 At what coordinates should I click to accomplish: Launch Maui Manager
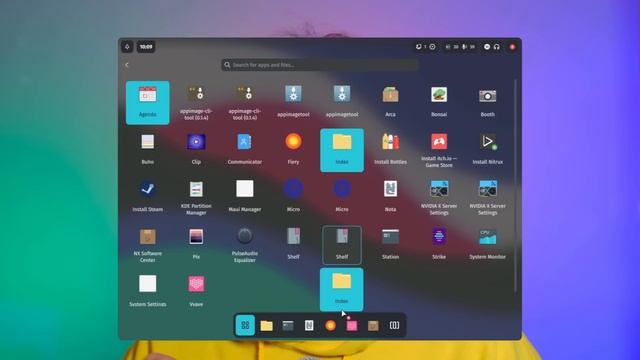click(x=244, y=197)
